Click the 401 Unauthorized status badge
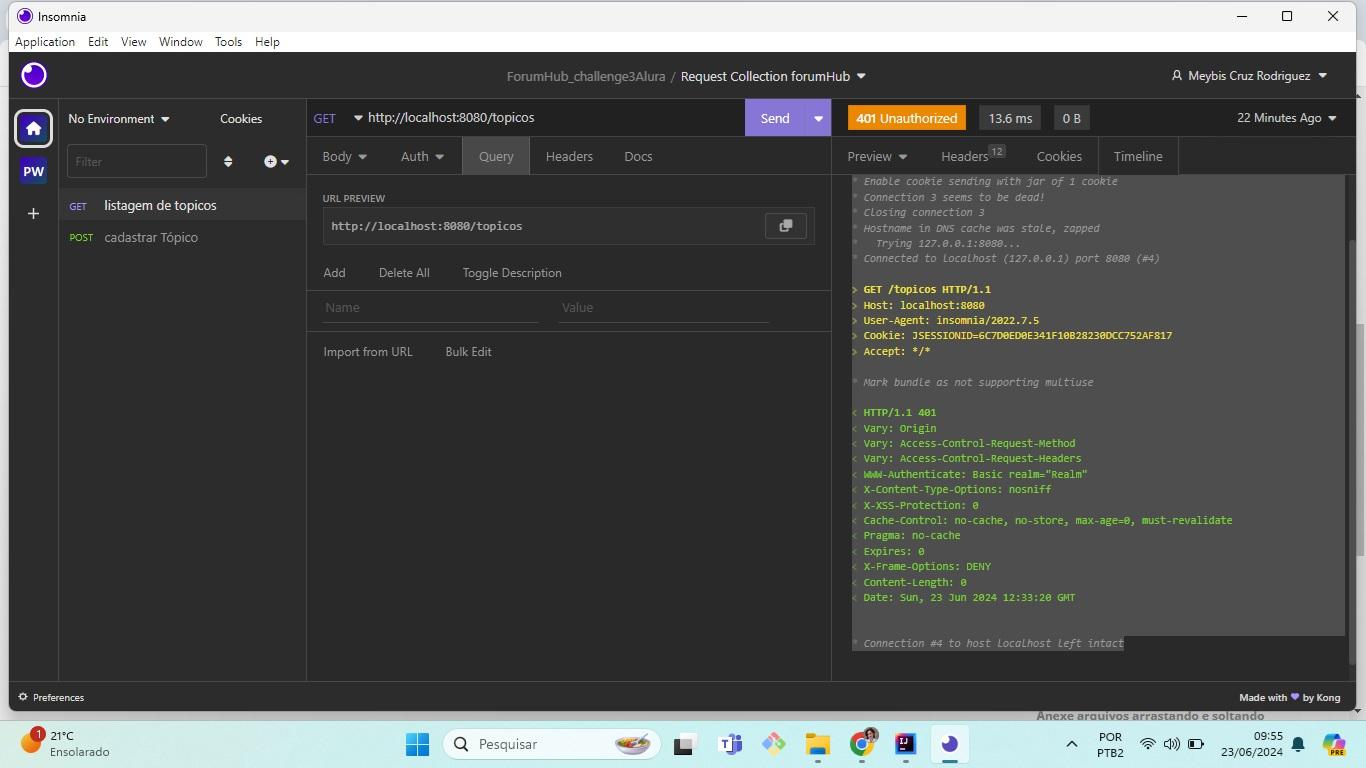Screen dimensions: 1366x768 pyautogui.click(x=907, y=118)
